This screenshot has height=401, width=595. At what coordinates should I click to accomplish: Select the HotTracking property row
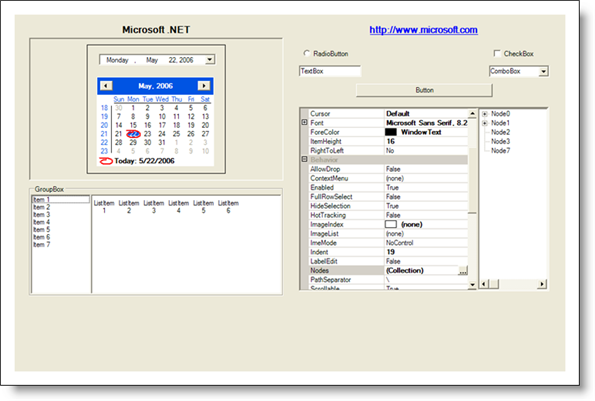click(389, 215)
